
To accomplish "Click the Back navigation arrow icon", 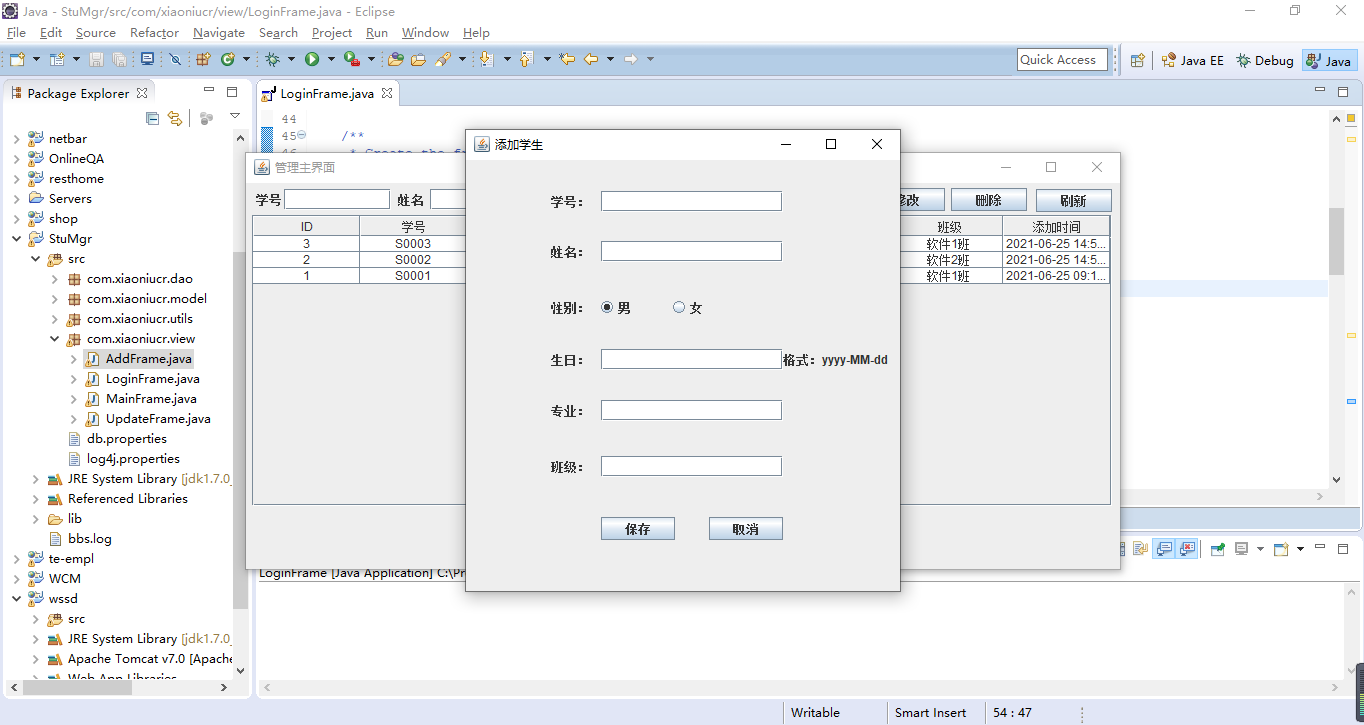I will (591, 59).
